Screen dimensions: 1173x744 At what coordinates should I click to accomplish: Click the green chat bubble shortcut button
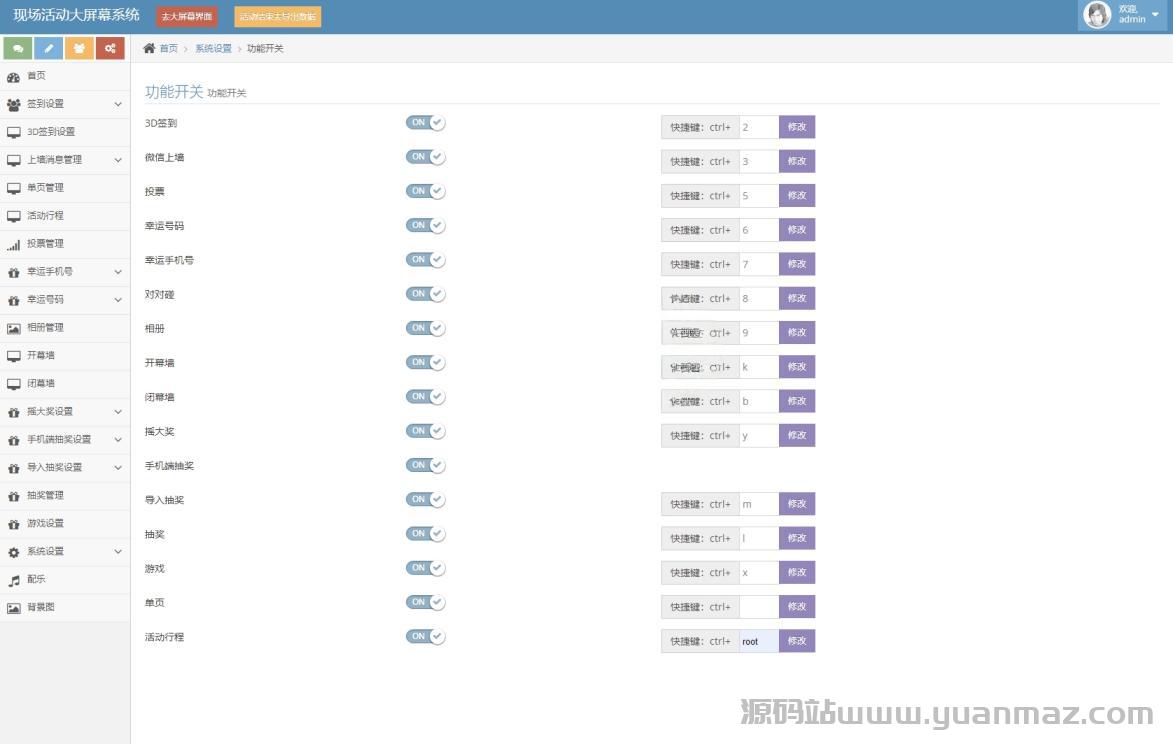point(18,48)
